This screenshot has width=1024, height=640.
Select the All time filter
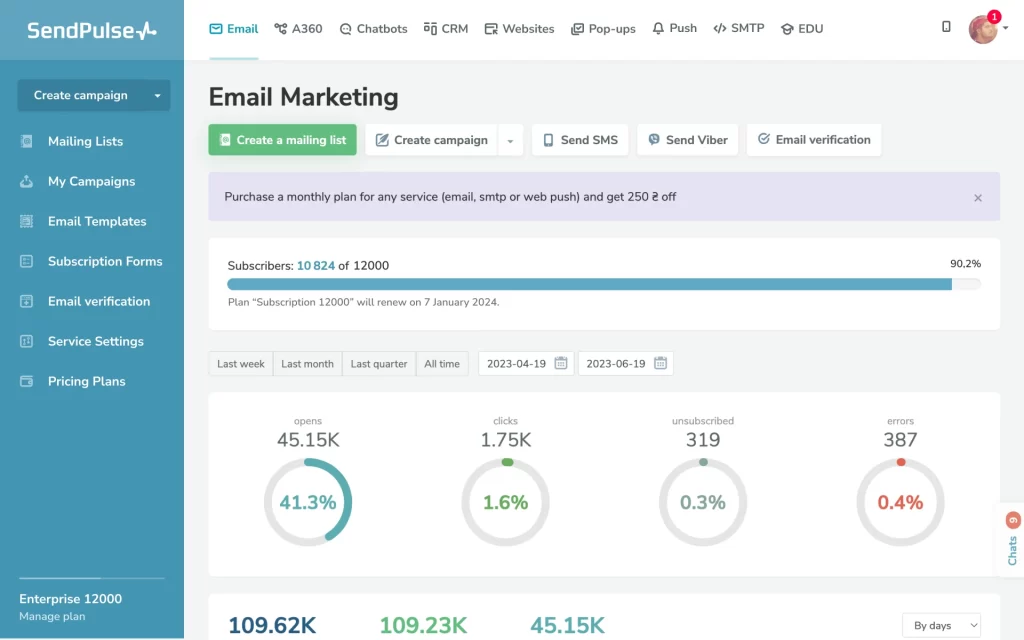(x=442, y=363)
